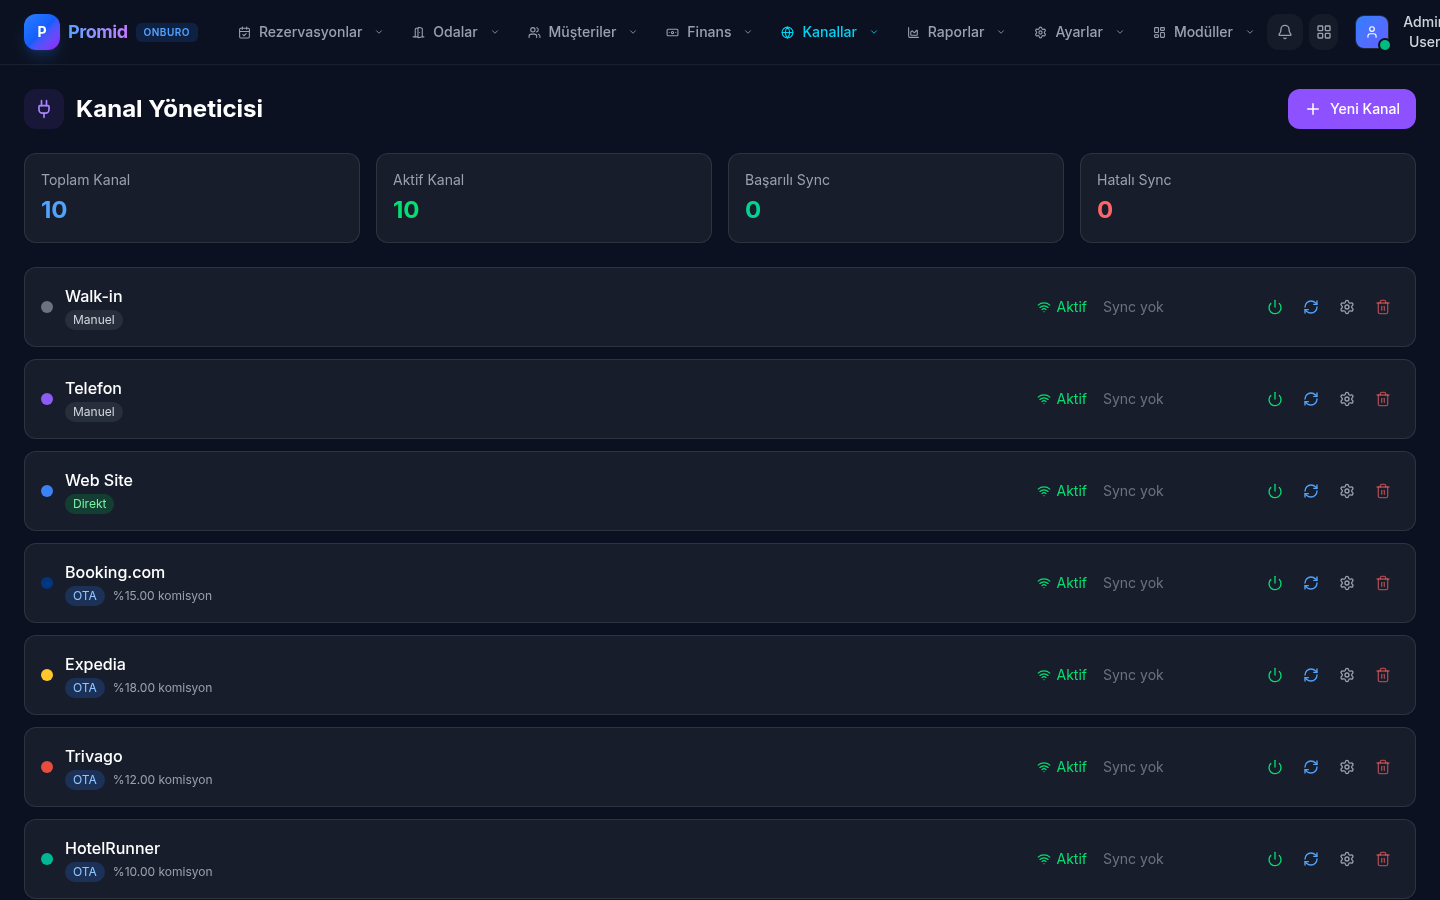Sync the Trivago channel

click(1311, 767)
